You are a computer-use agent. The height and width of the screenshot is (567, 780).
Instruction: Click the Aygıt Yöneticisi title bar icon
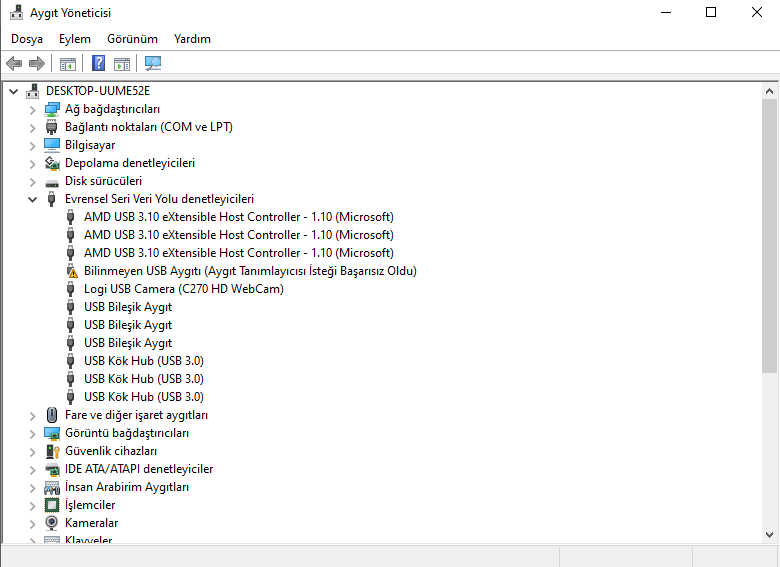[x=16, y=12]
